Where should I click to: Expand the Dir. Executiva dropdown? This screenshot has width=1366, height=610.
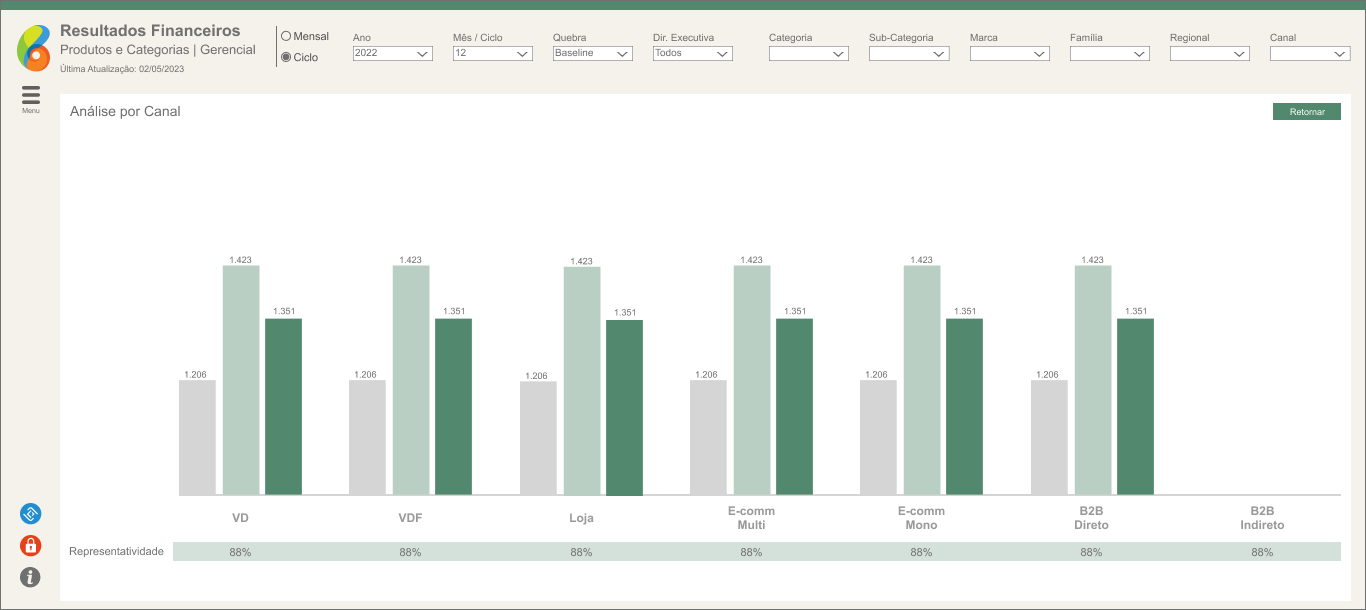click(692, 54)
